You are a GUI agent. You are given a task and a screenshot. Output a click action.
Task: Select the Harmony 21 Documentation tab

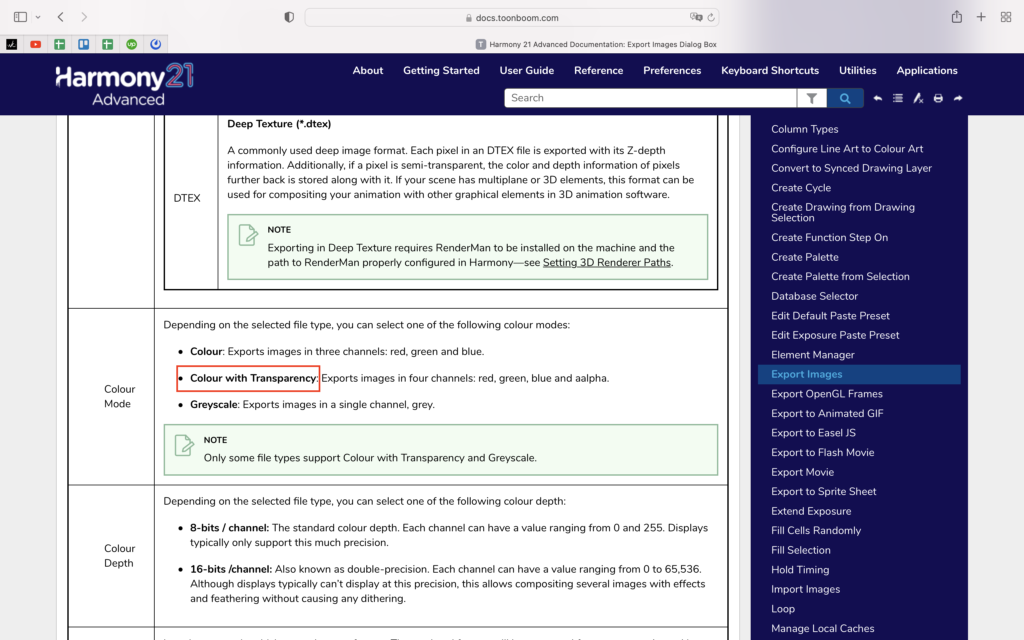coord(596,44)
